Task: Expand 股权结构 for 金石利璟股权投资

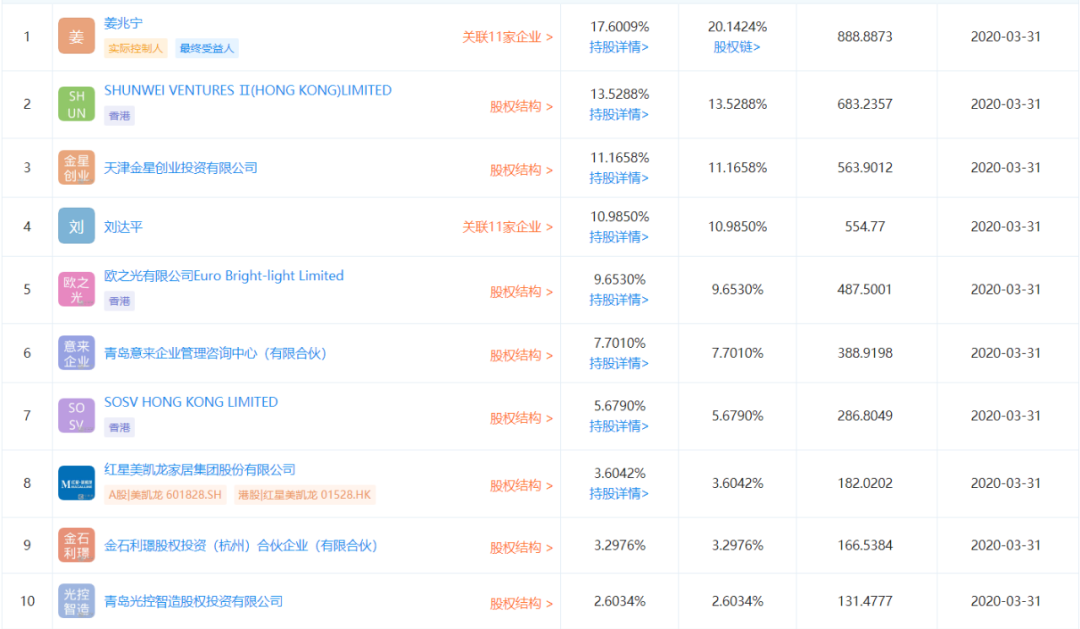Action: (x=521, y=547)
